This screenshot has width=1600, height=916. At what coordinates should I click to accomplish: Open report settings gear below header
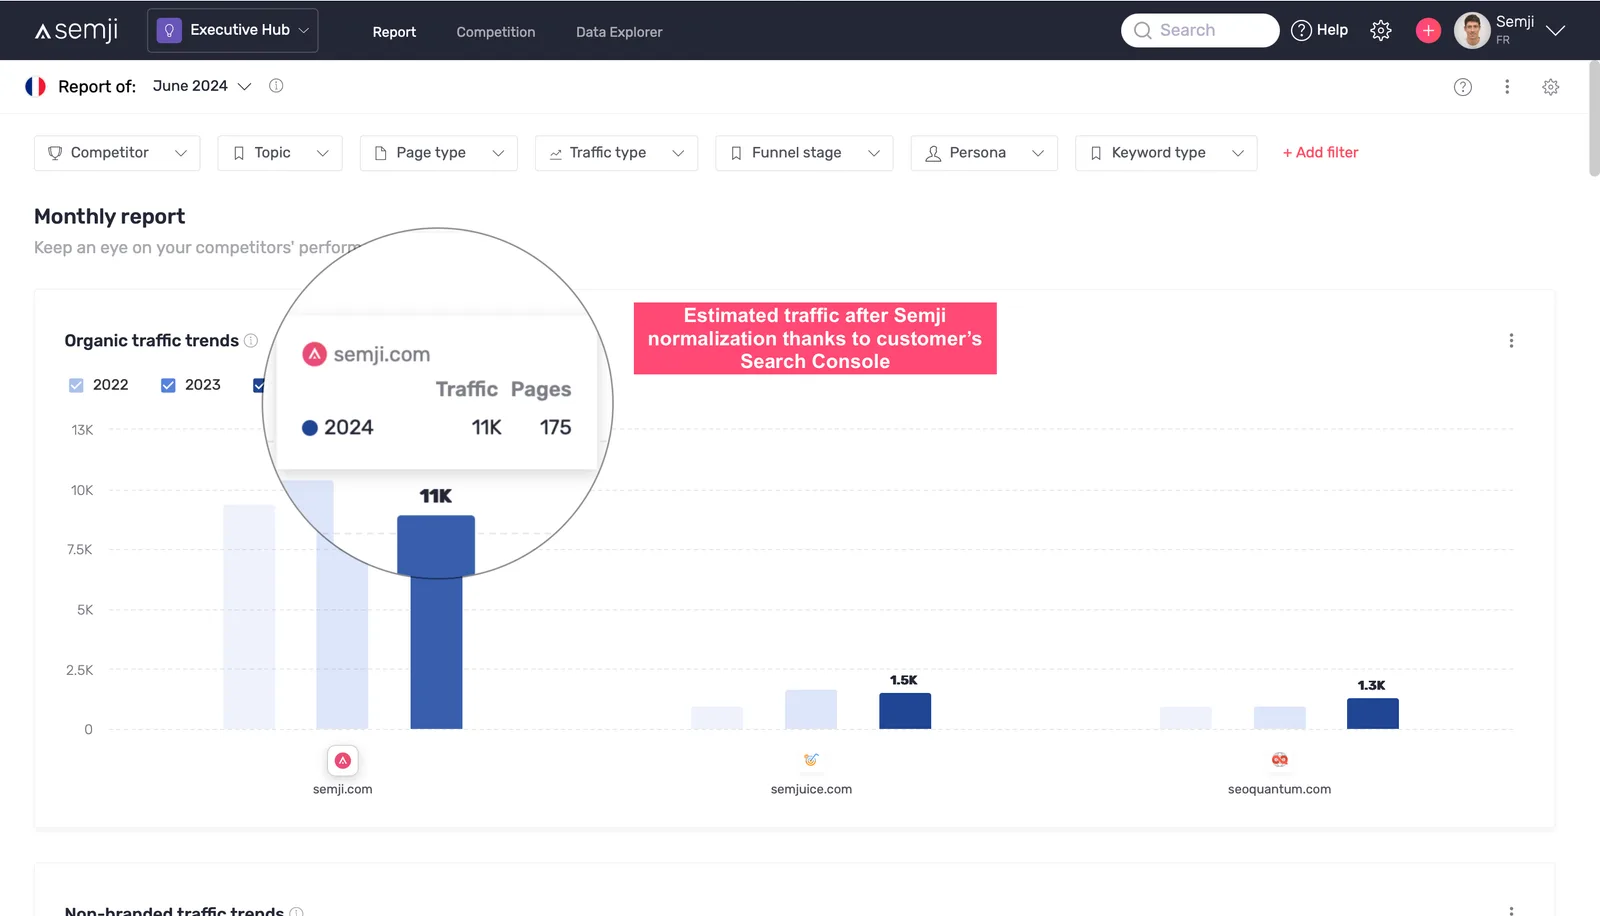coord(1551,87)
